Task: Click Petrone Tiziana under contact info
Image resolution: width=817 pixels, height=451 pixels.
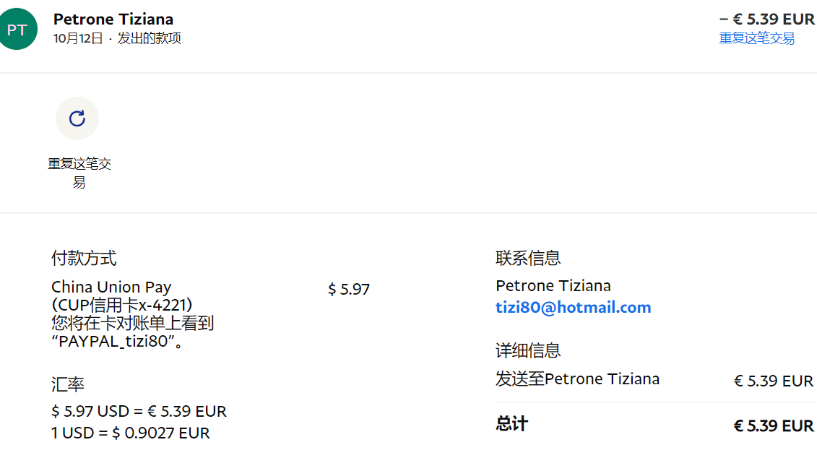Action: pyautogui.click(x=553, y=286)
